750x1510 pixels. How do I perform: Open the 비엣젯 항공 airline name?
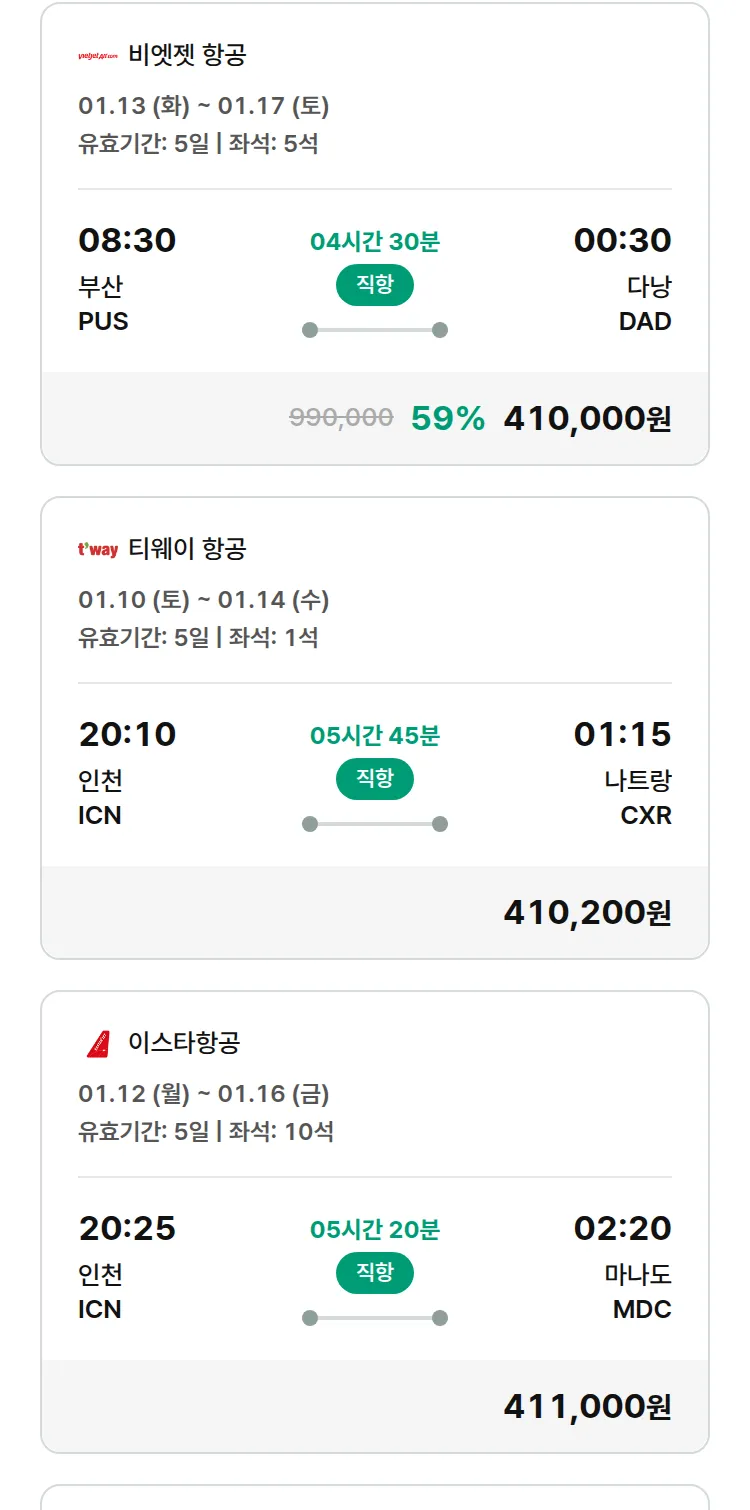point(187,55)
